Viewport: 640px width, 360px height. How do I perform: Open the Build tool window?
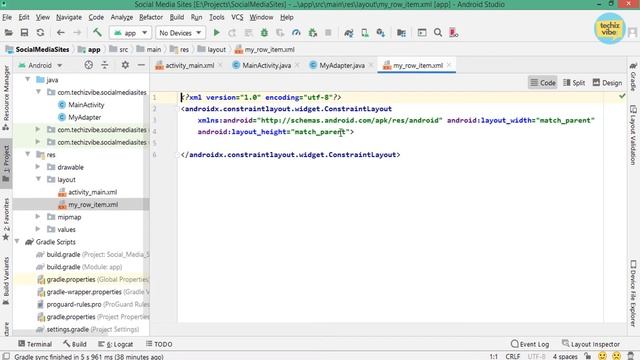coord(75,344)
